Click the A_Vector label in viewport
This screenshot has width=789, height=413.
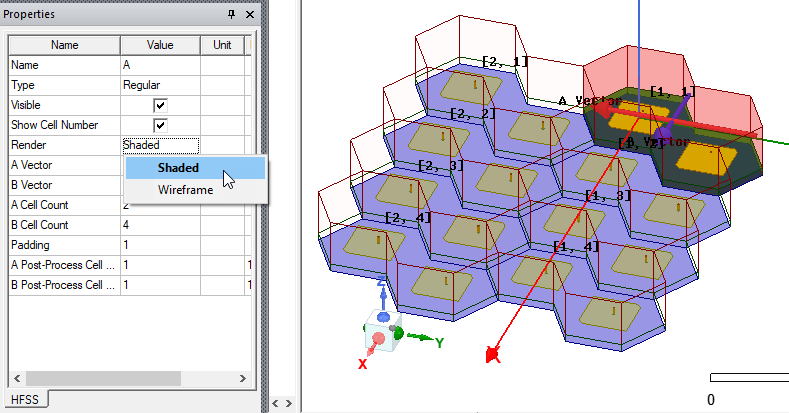click(x=590, y=101)
